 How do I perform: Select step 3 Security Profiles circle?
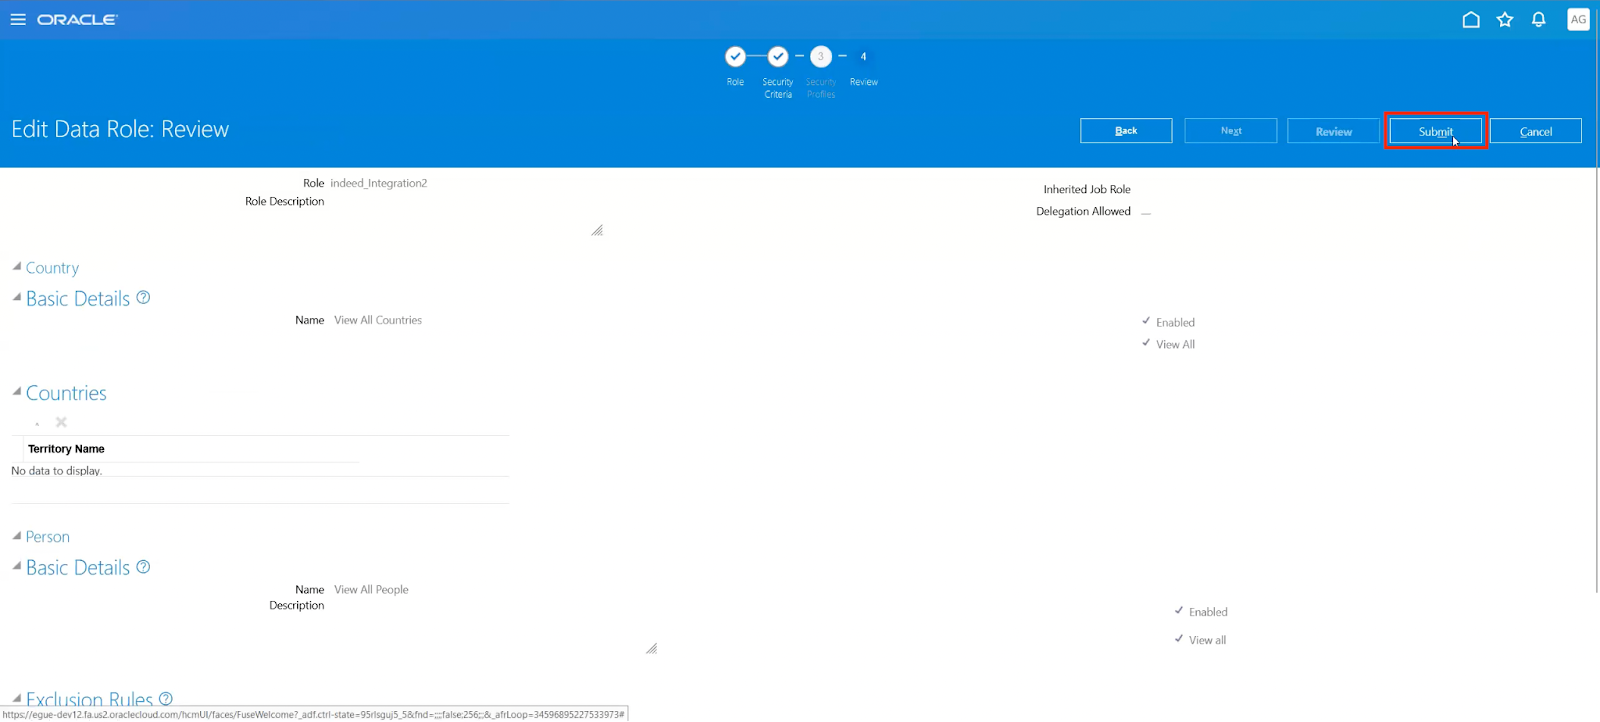coord(821,56)
